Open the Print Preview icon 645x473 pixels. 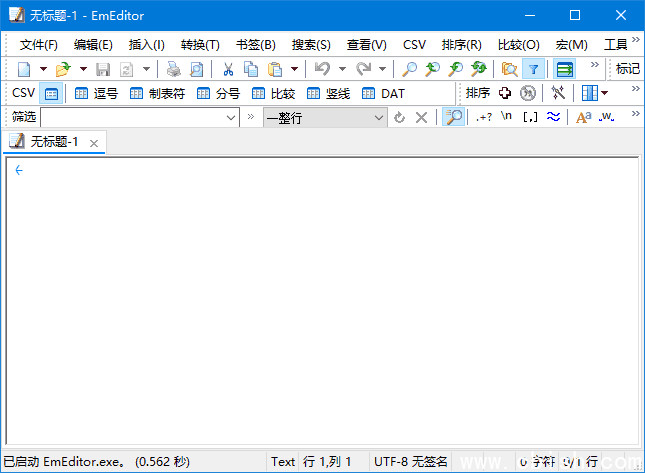pos(196,69)
